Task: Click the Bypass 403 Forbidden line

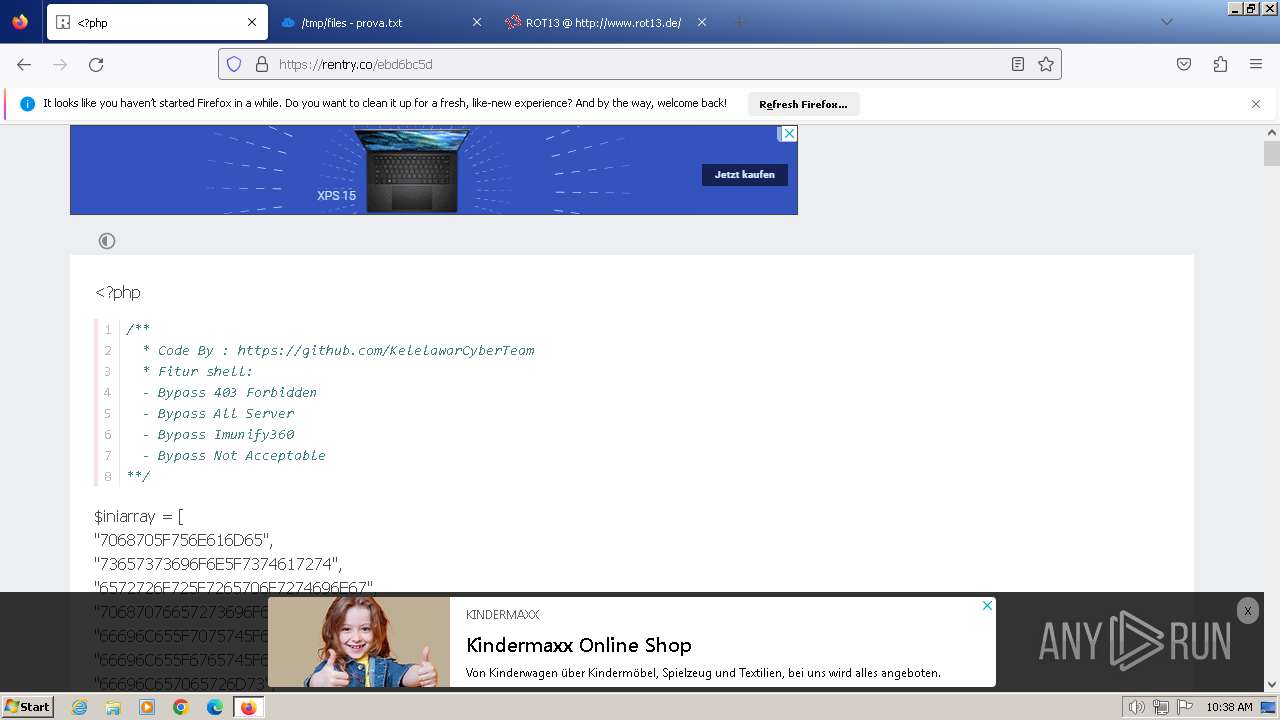Action: click(229, 392)
